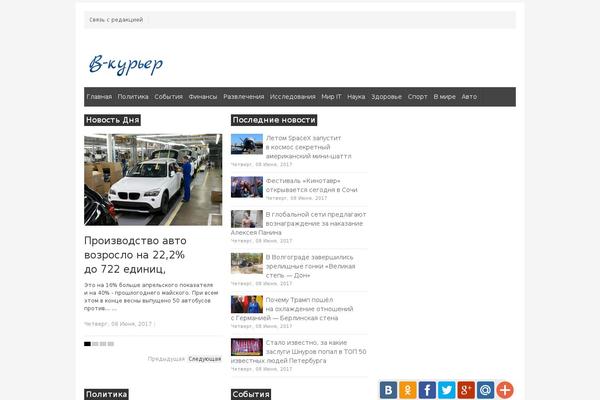
Task: Open the SpaceX article thumbnail
Action: 247,144
